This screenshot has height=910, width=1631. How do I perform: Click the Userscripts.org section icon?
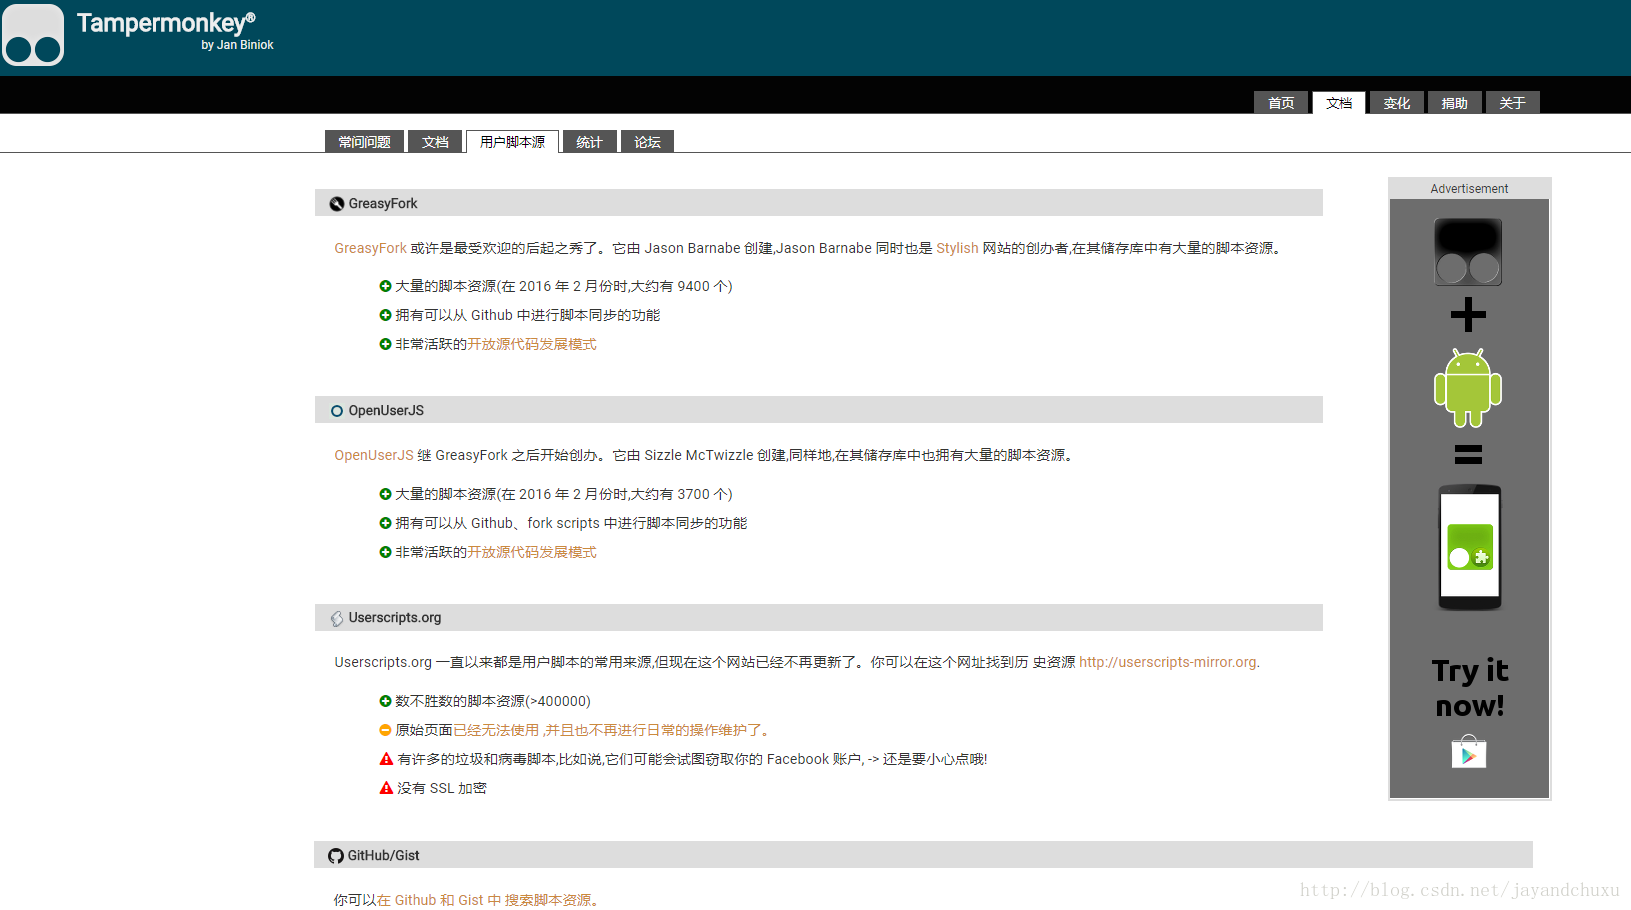click(x=337, y=619)
